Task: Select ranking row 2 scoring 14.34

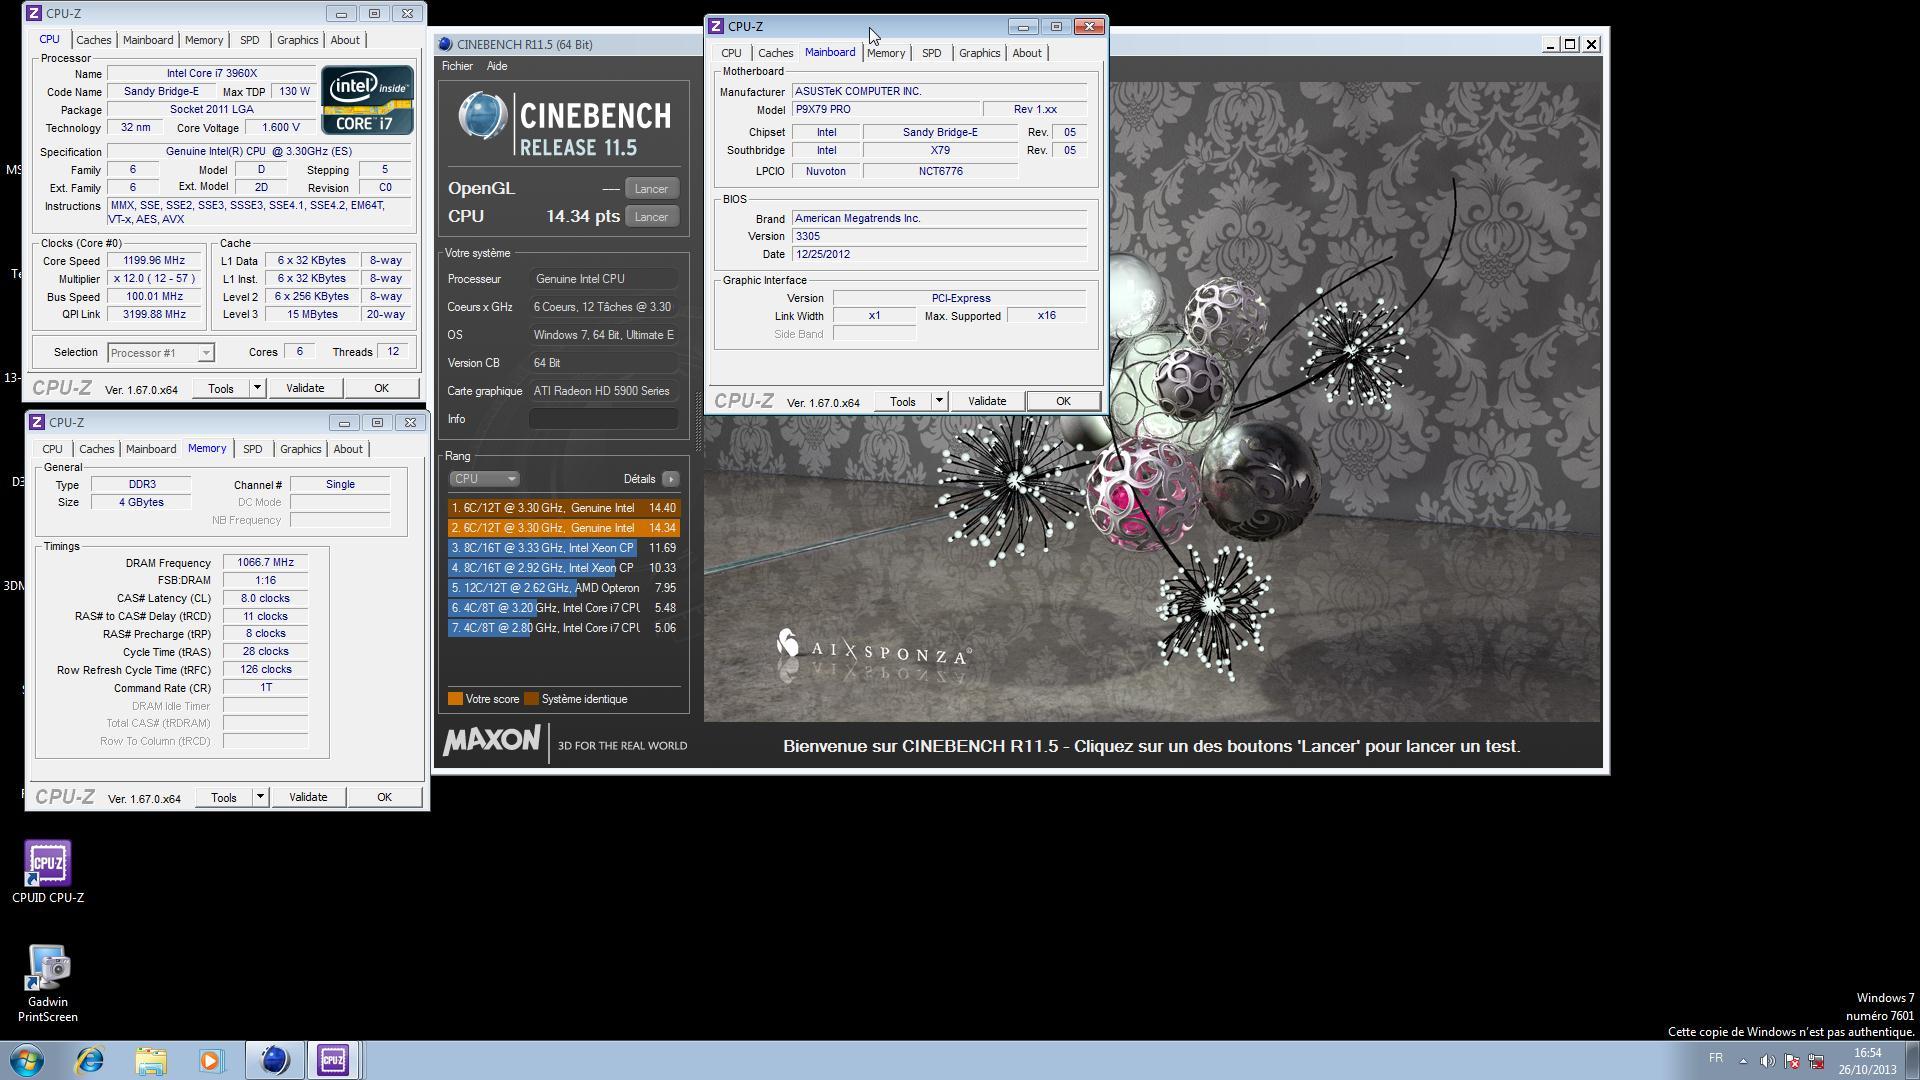Action: tap(563, 528)
